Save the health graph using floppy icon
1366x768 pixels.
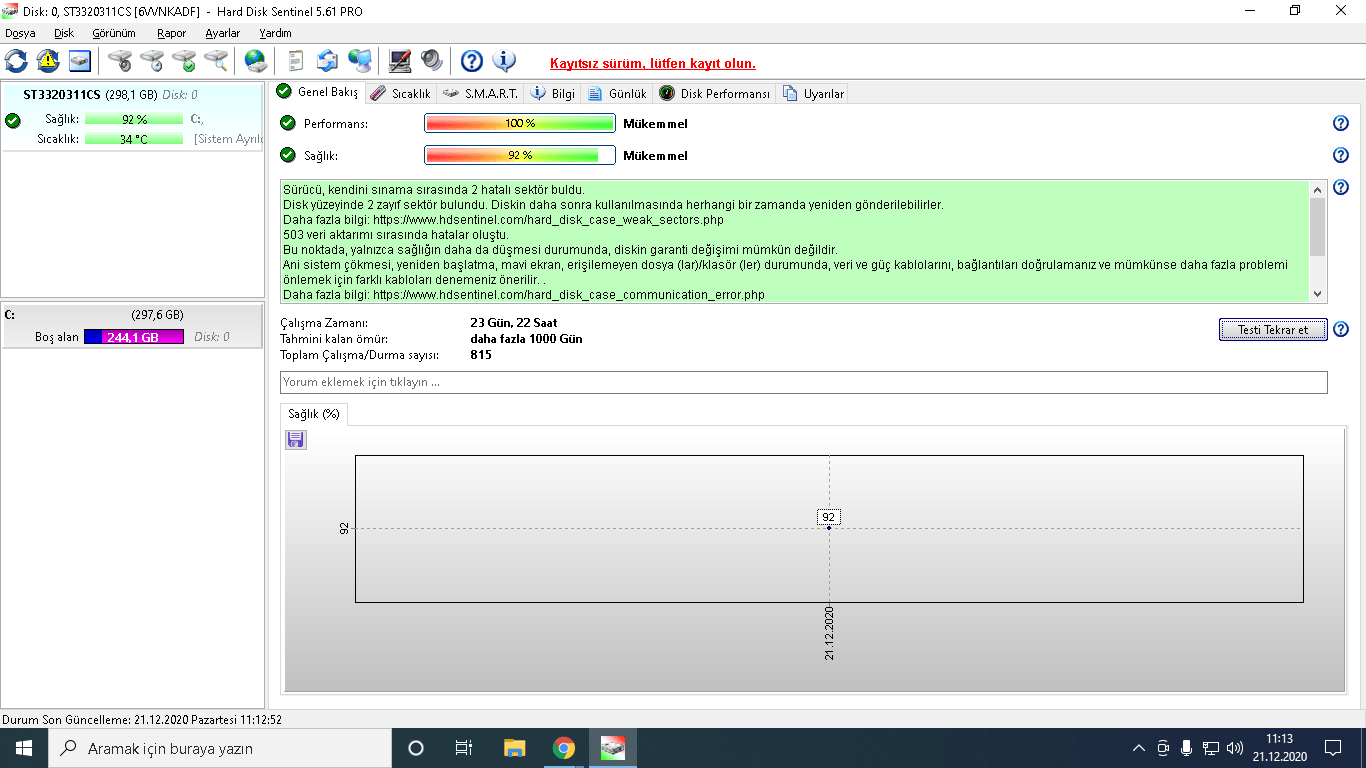(x=296, y=440)
